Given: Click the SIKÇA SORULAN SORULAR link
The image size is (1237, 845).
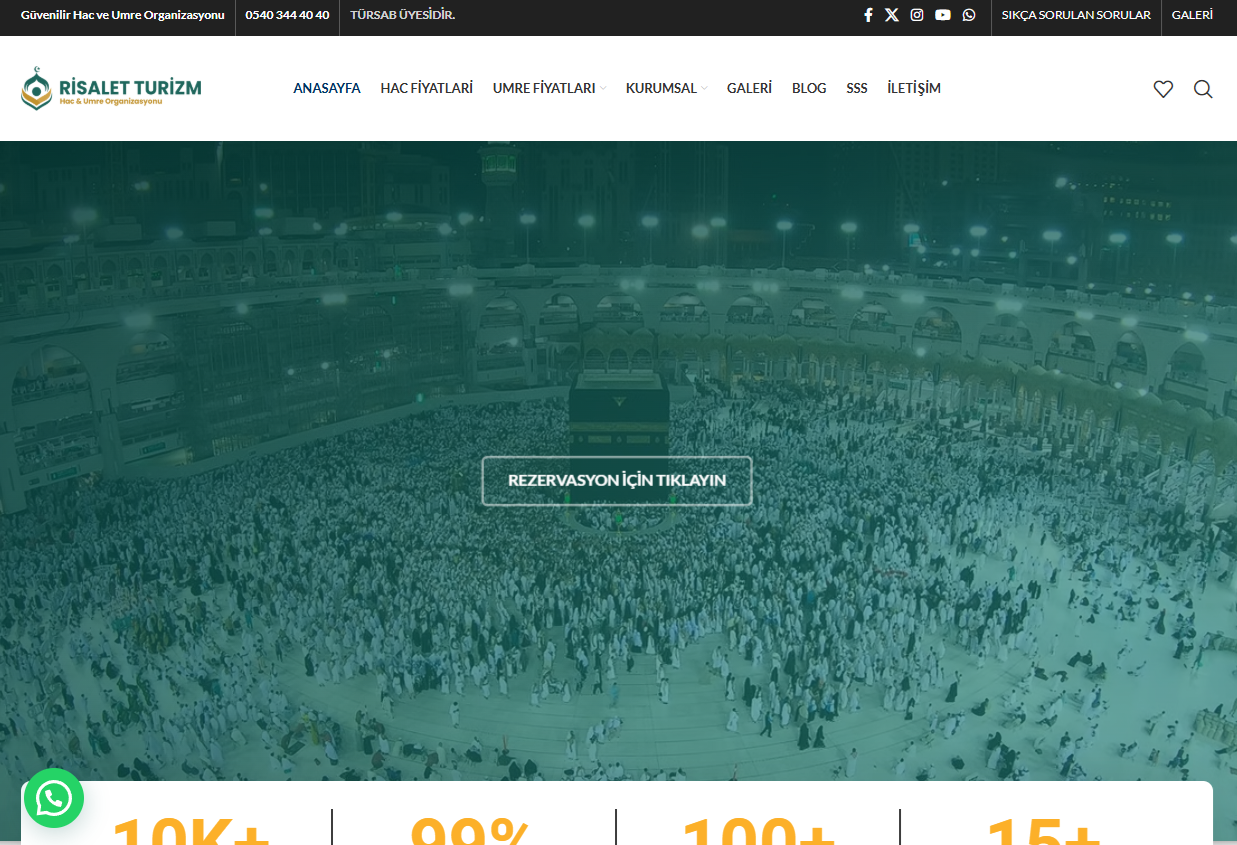Looking at the screenshot, I should pos(1076,15).
